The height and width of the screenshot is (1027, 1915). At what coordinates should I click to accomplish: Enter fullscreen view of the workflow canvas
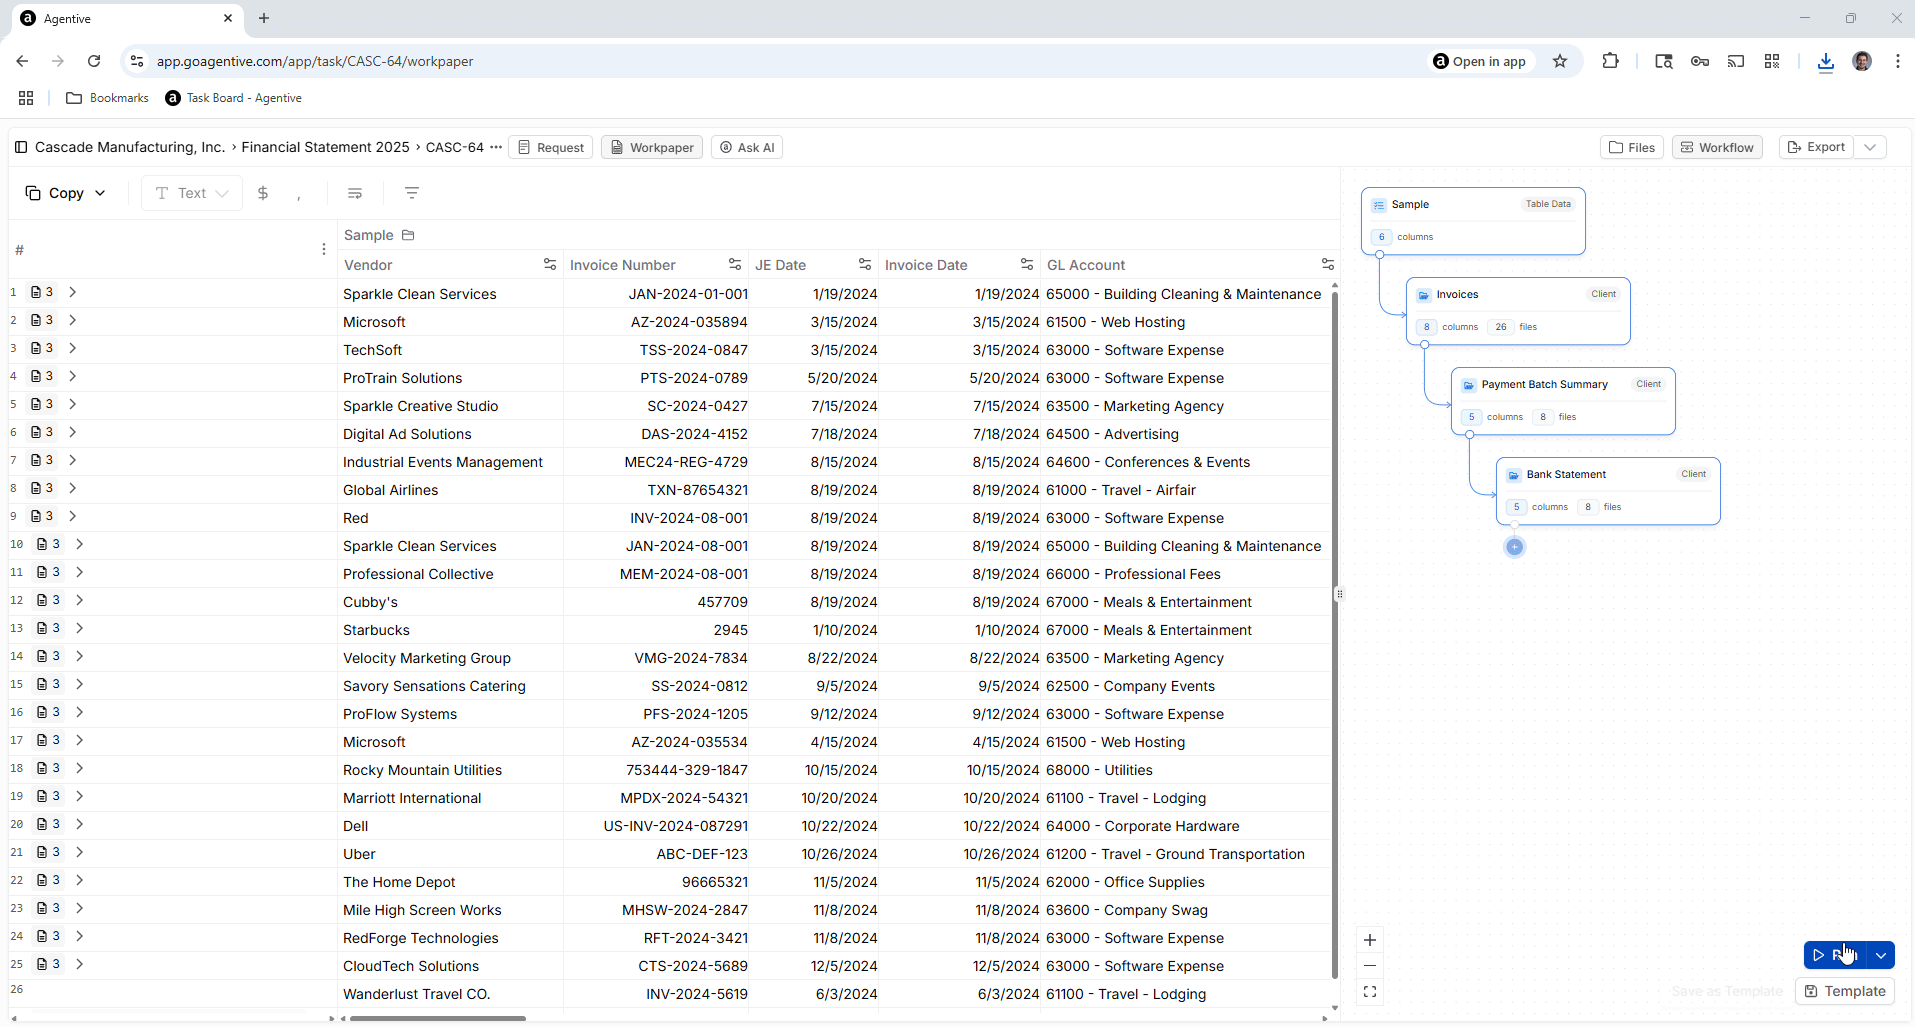[x=1370, y=992]
